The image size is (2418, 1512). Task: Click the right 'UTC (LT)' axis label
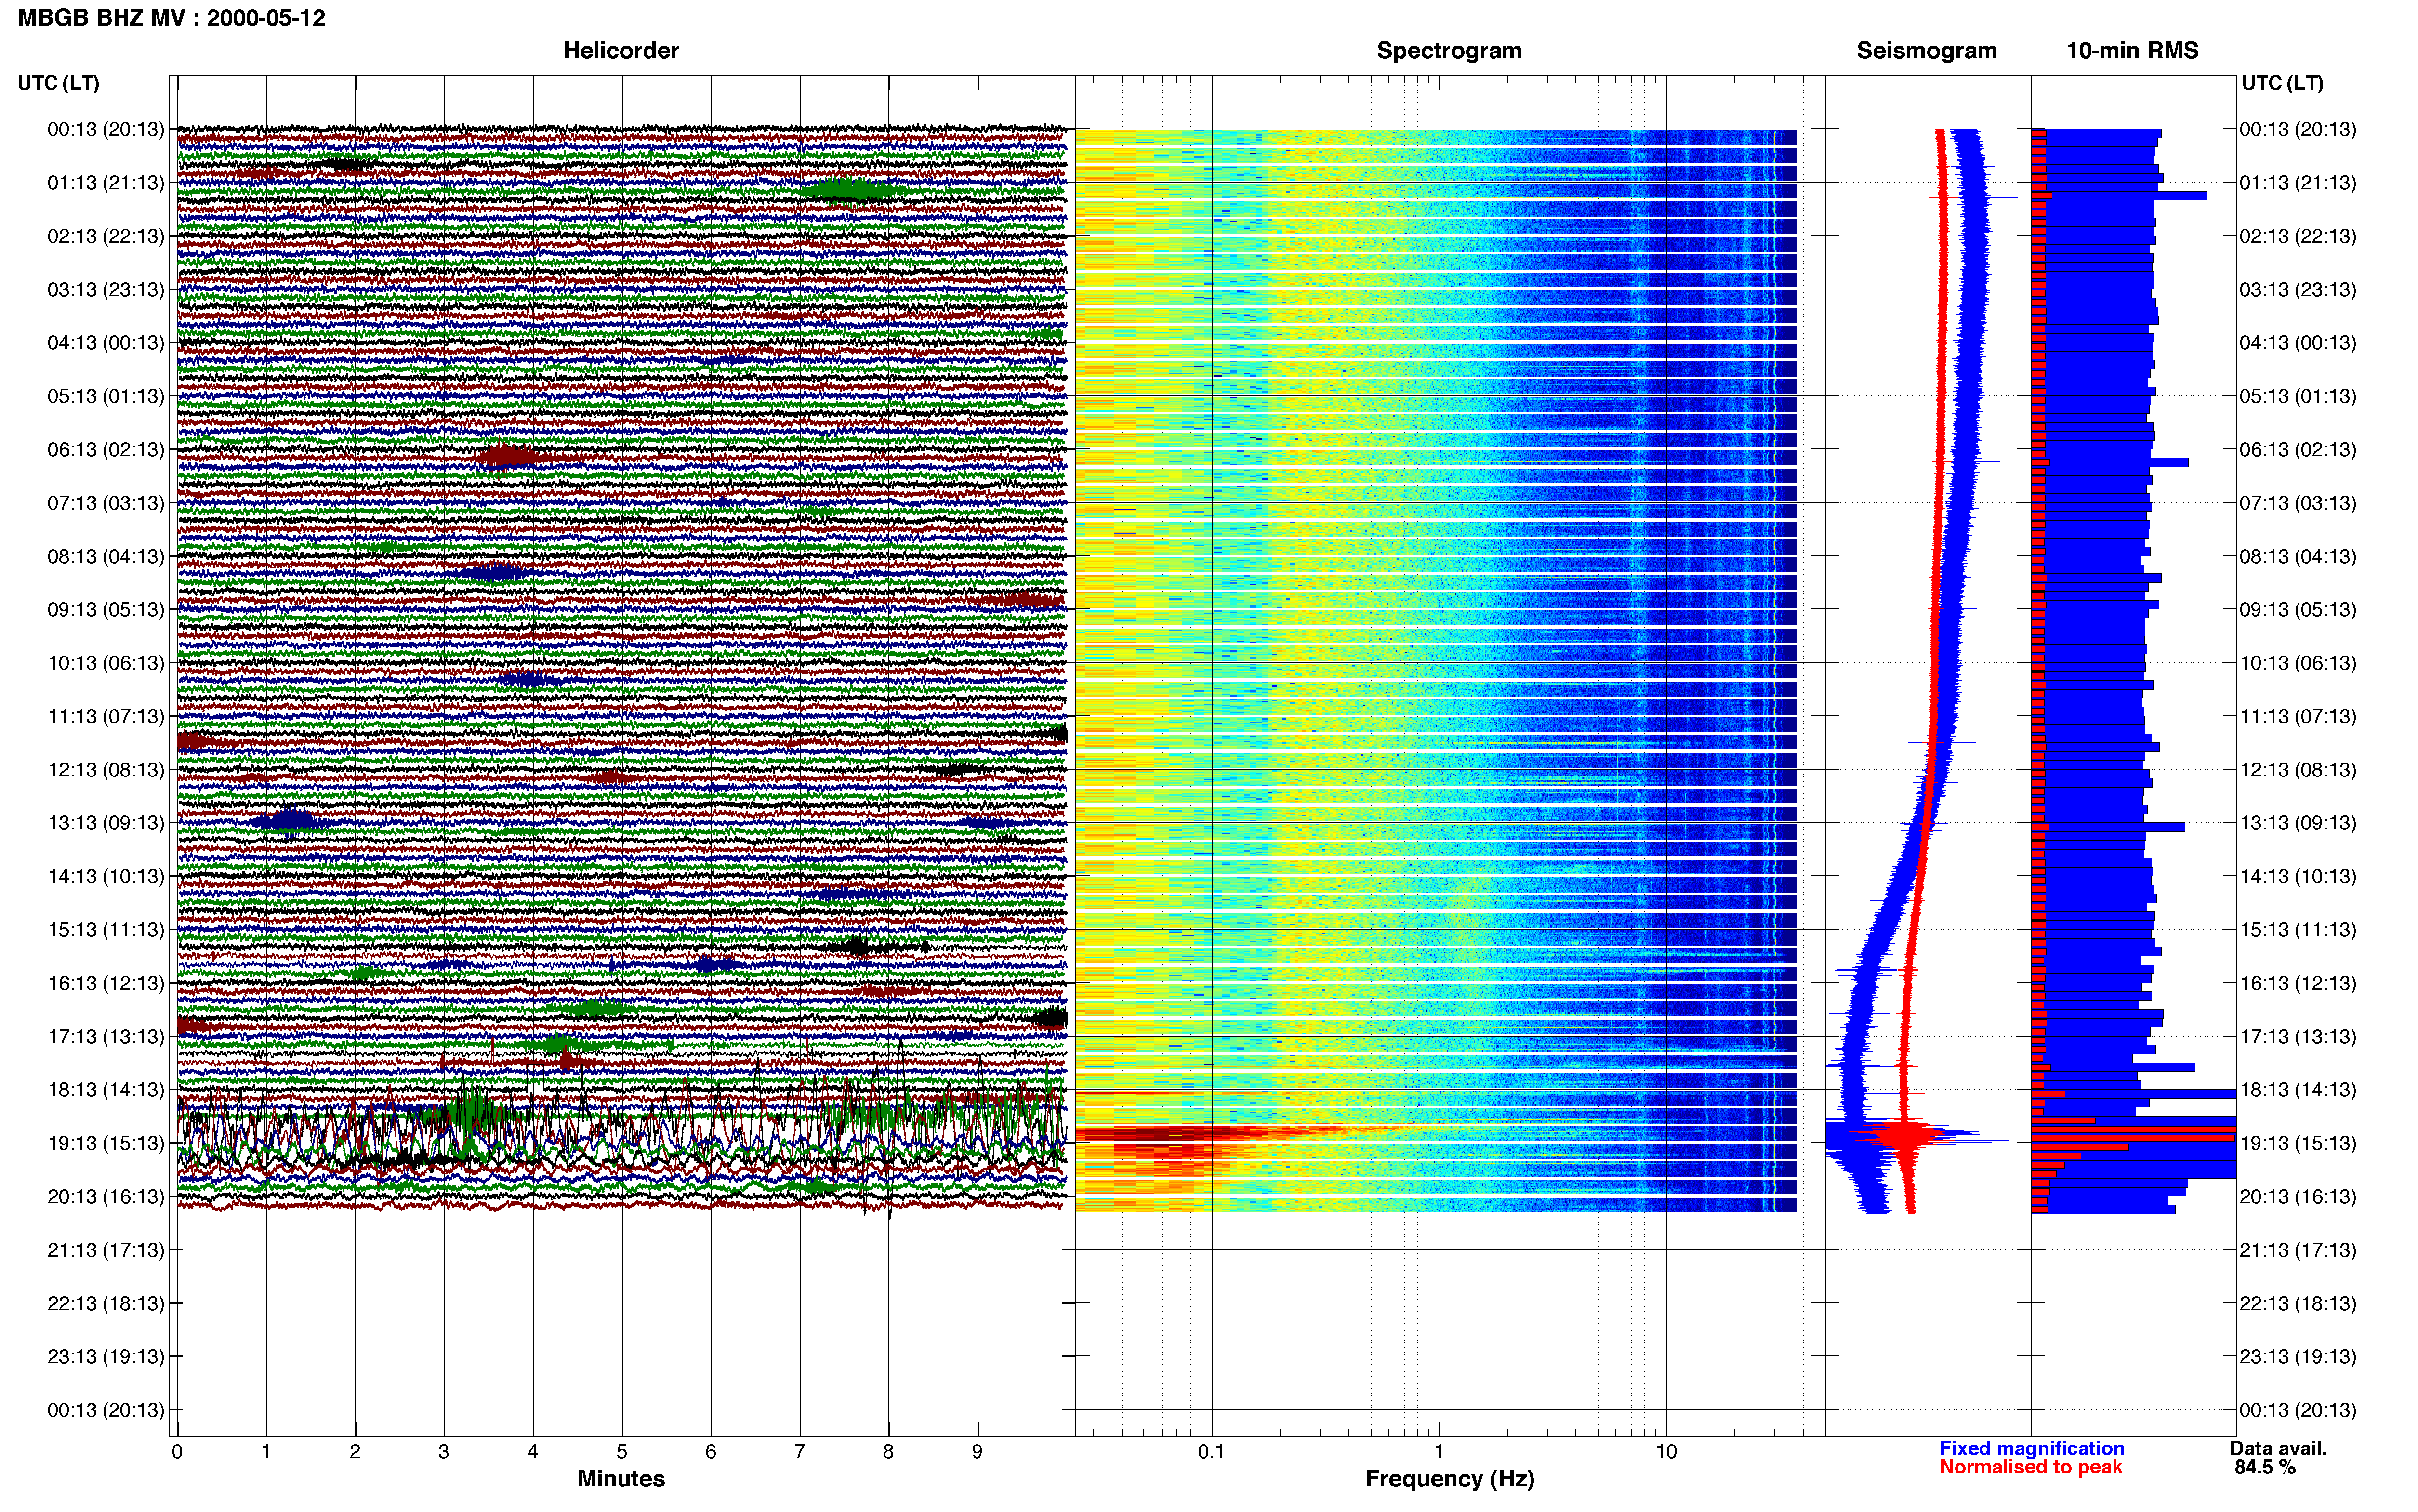2283,83
